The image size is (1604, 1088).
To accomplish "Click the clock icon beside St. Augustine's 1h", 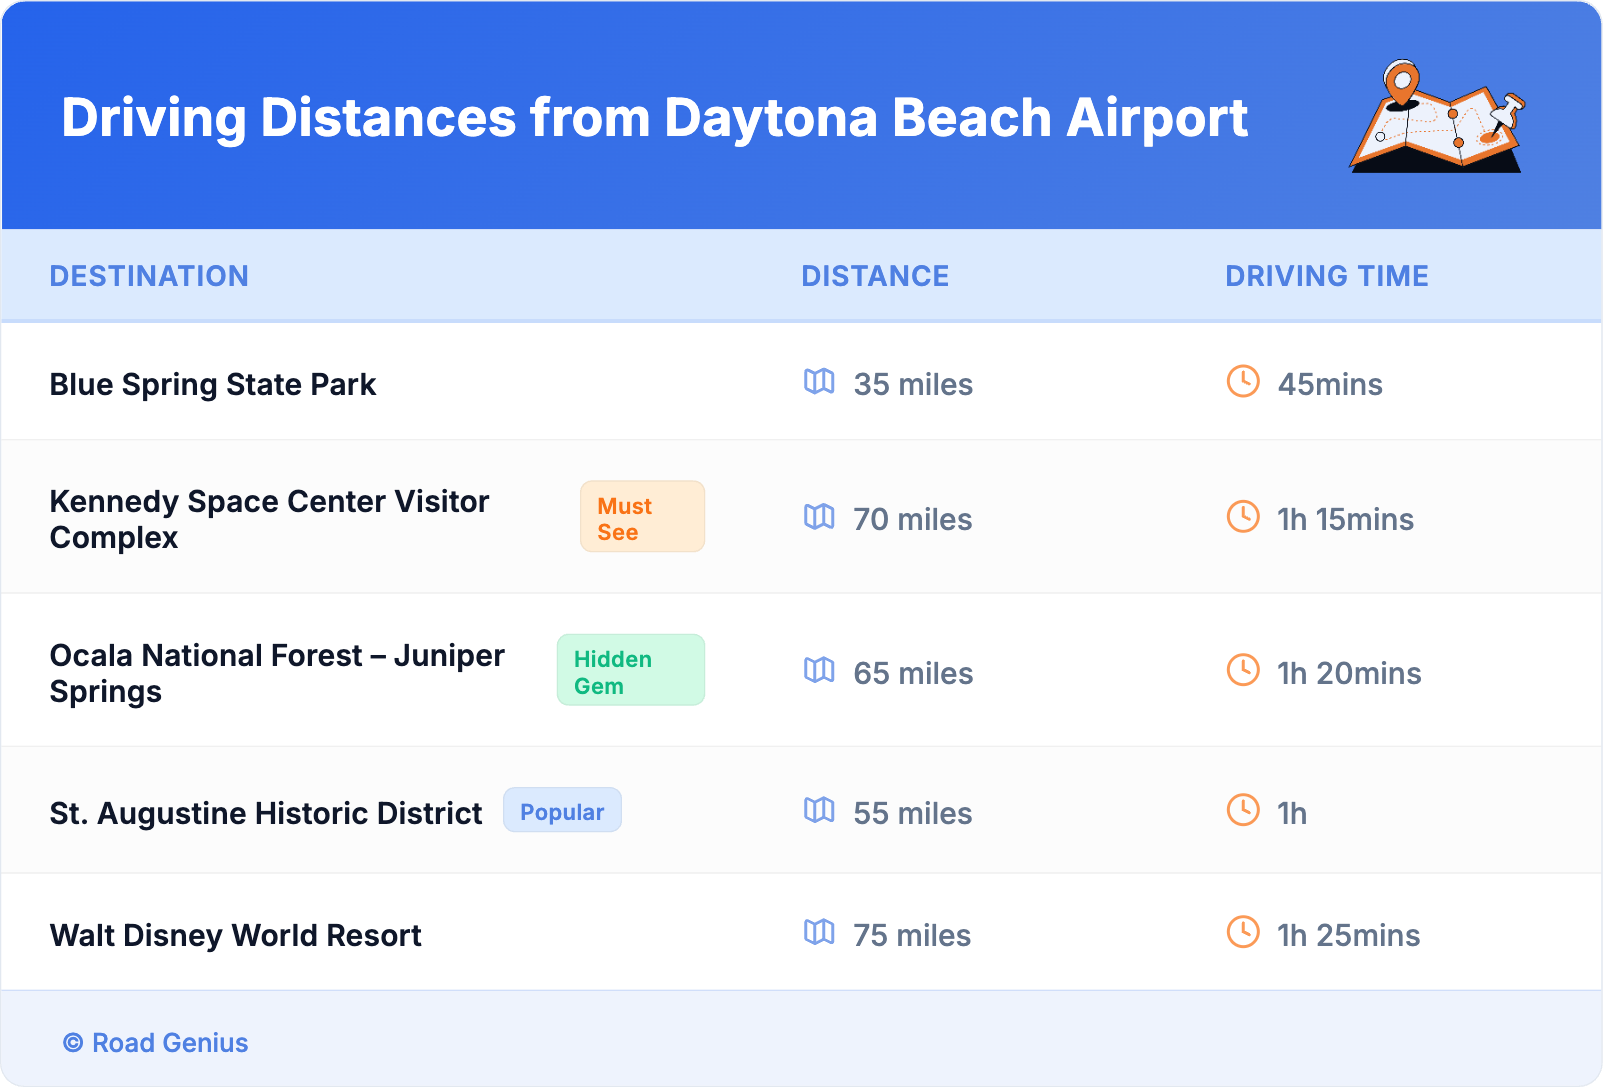I will [x=1242, y=811].
